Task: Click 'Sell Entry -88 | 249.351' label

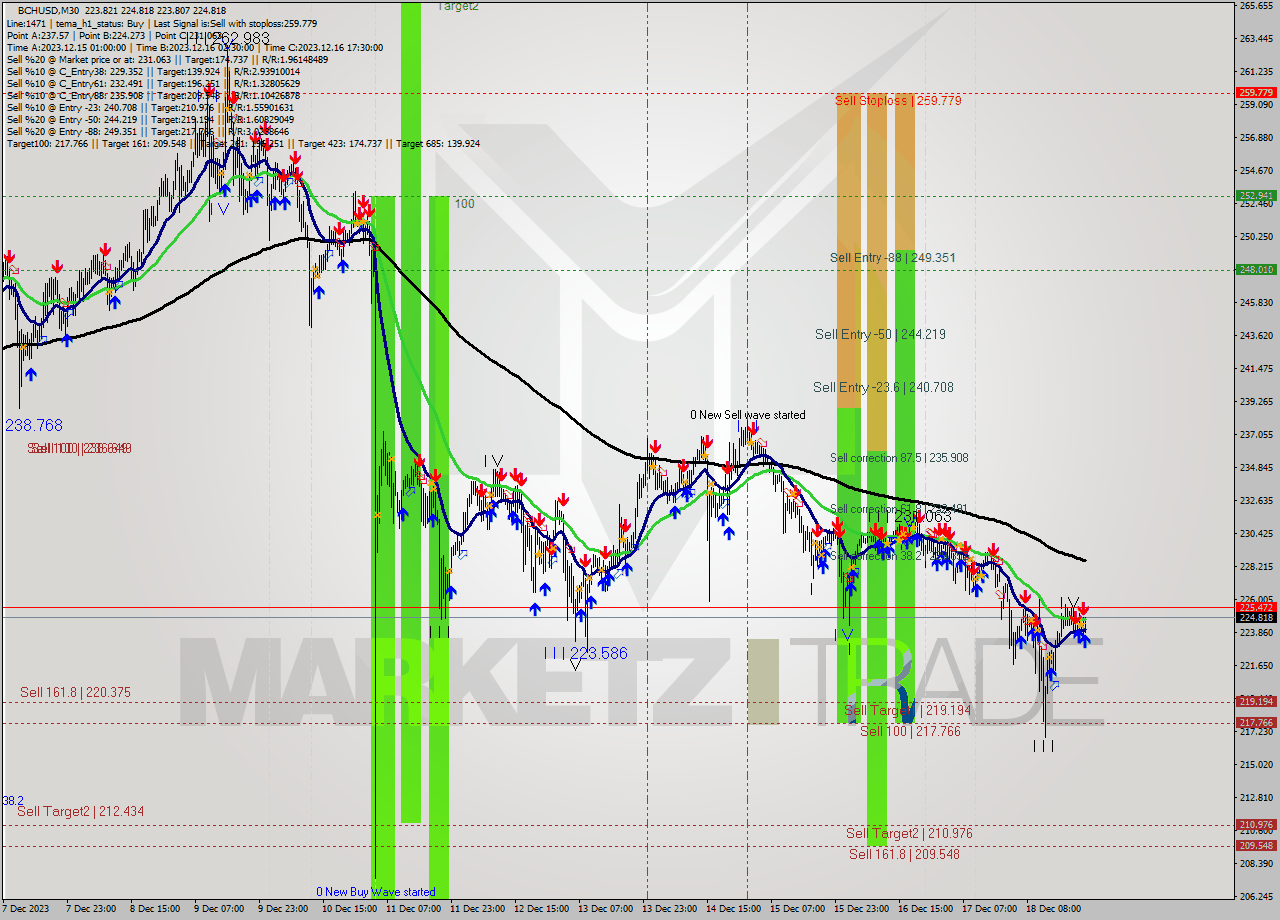Action: (892, 258)
